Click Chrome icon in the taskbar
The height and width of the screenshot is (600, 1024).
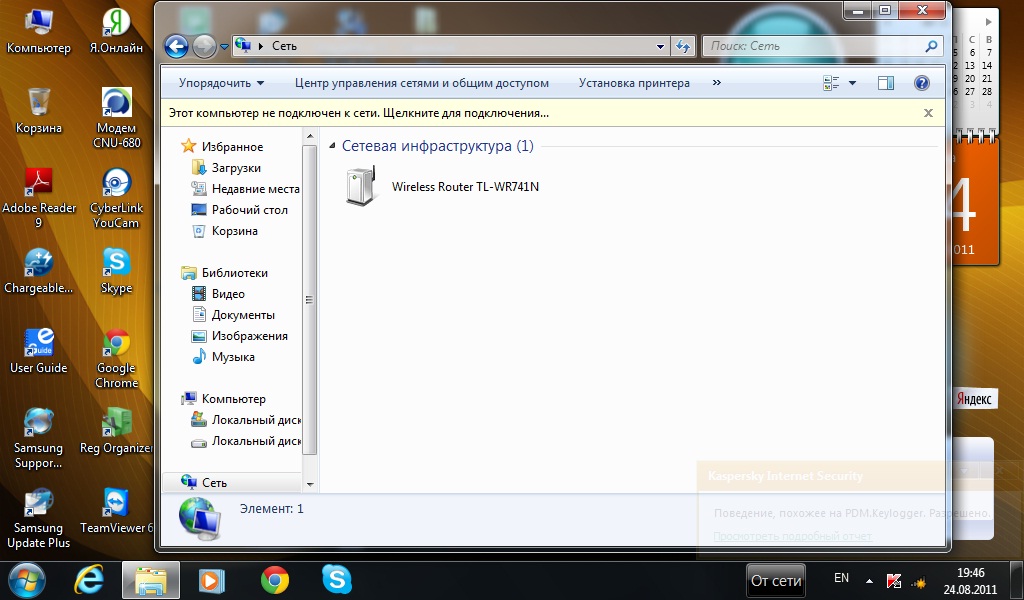(x=275, y=580)
